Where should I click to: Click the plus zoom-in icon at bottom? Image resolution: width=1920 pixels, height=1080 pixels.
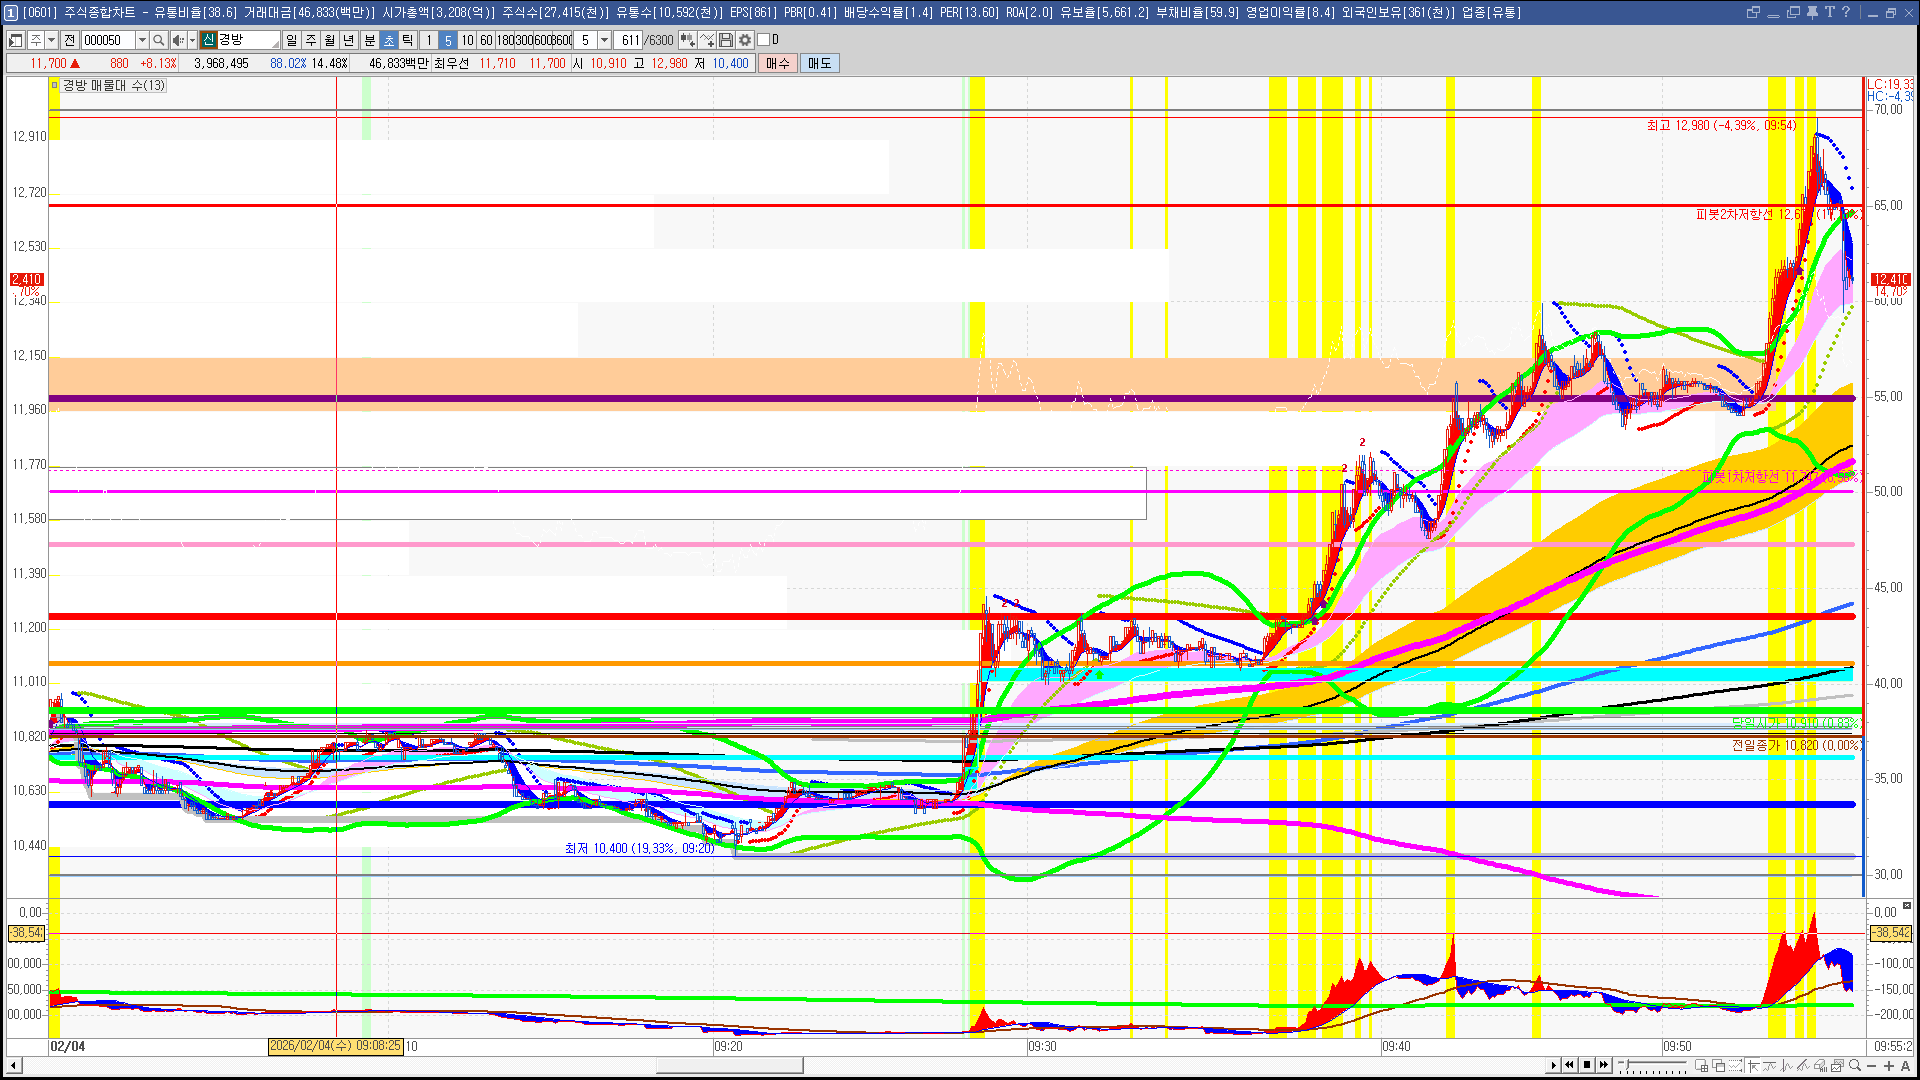point(1889,1065)
